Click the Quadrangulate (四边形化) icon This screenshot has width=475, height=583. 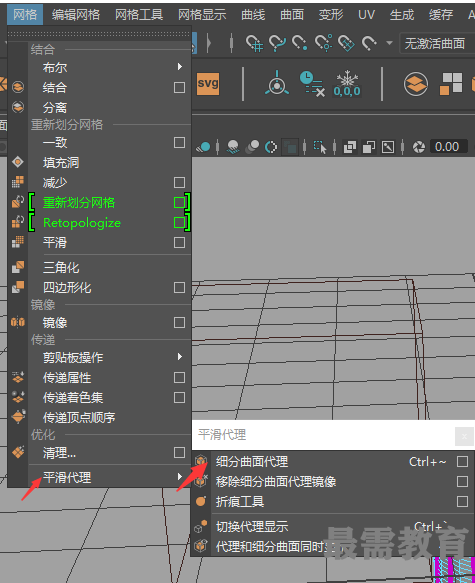coord(18,287)
